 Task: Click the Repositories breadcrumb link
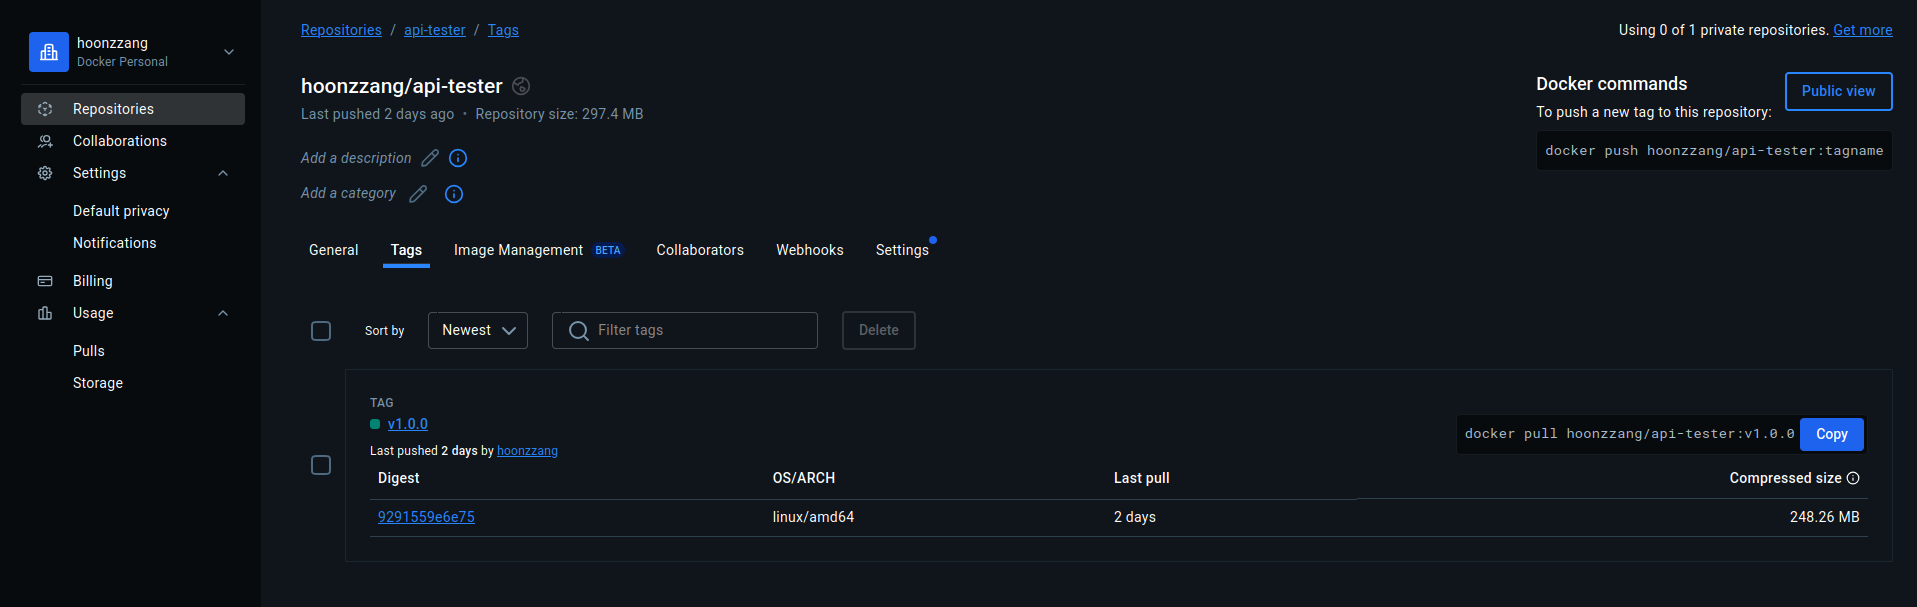click(341, 30)
